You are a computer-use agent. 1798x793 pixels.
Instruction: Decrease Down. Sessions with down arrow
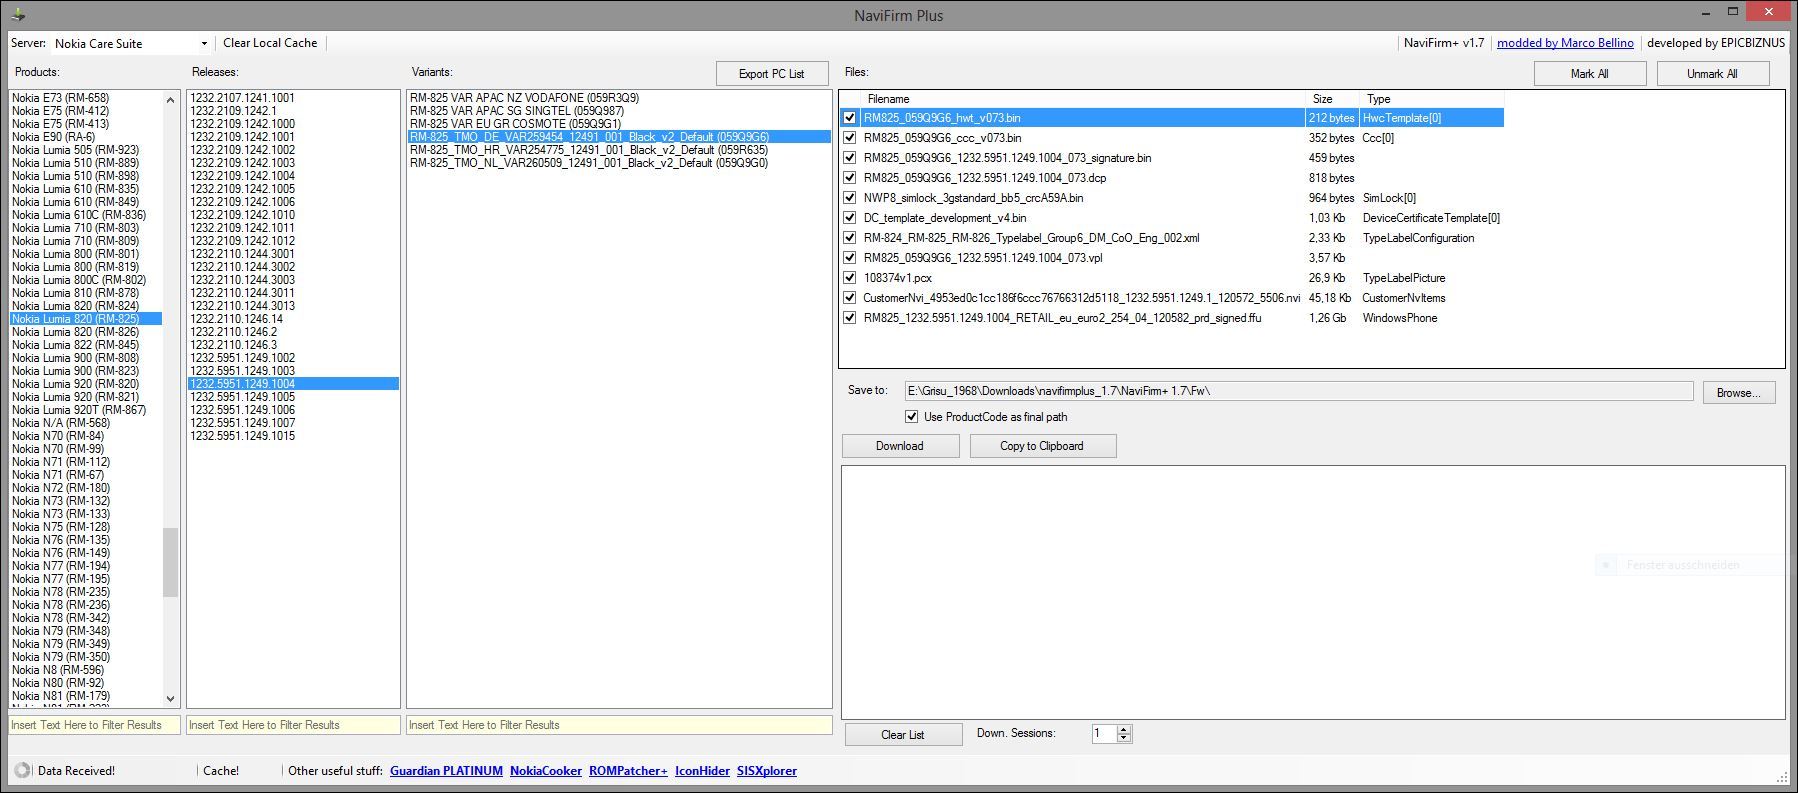1124,739
